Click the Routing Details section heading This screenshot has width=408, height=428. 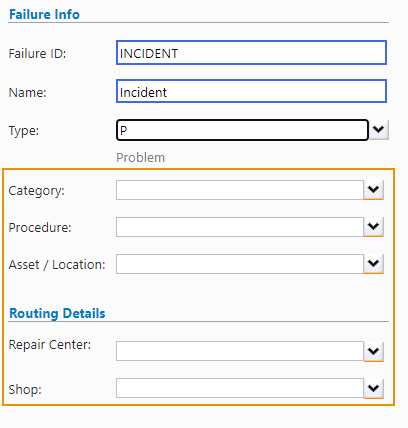pyautogui.click(x=57, y=313)
